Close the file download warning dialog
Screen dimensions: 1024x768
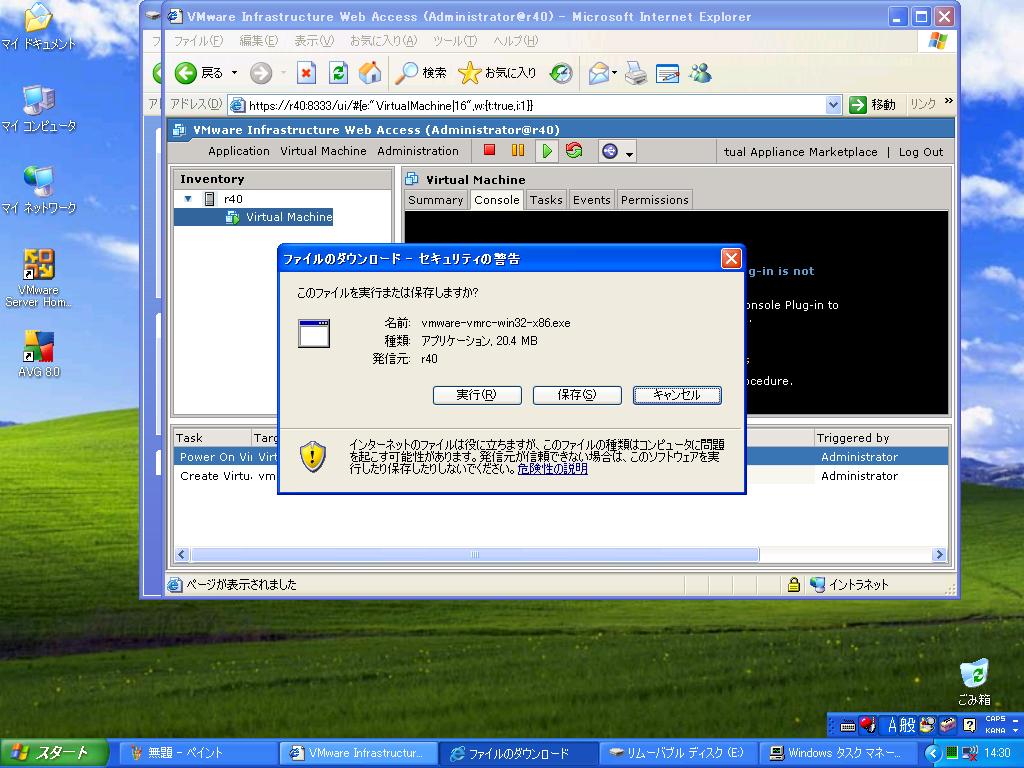point(731,259)
